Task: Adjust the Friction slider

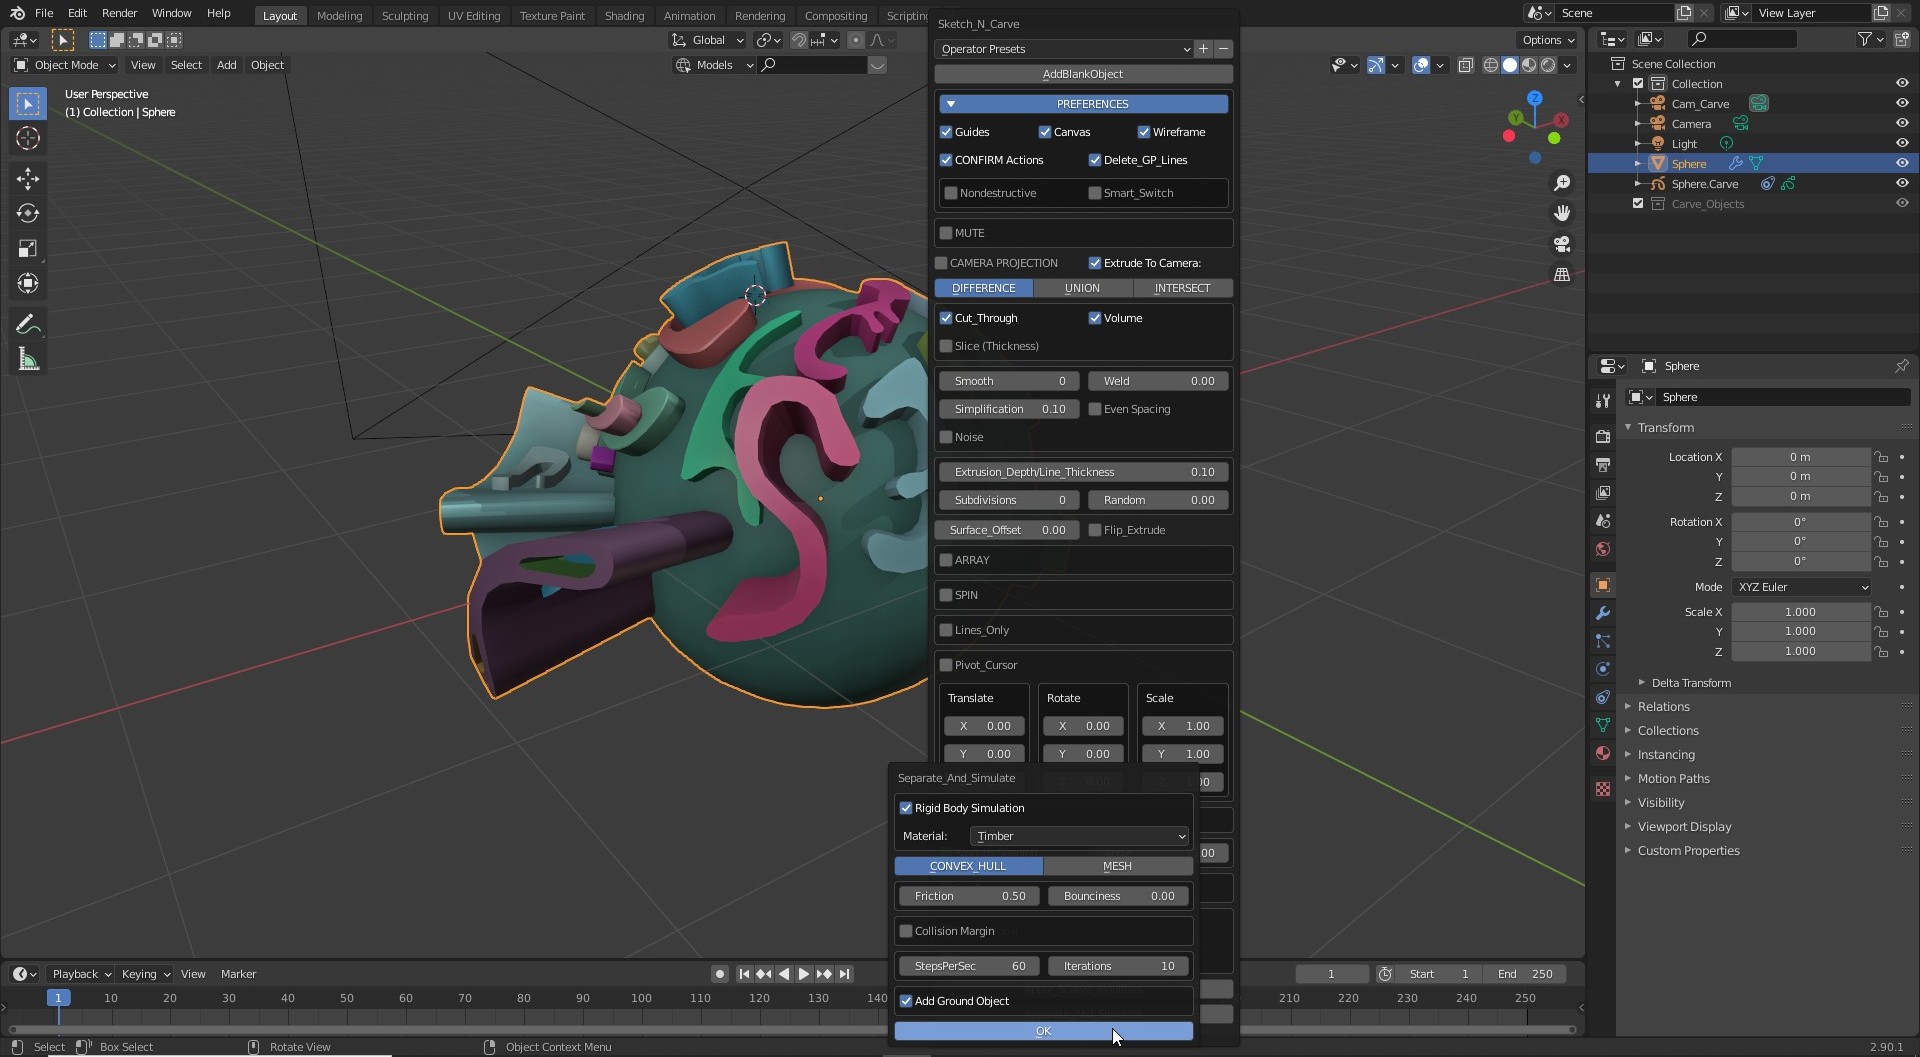Action: pyautogui.click(x=969, y=896)
